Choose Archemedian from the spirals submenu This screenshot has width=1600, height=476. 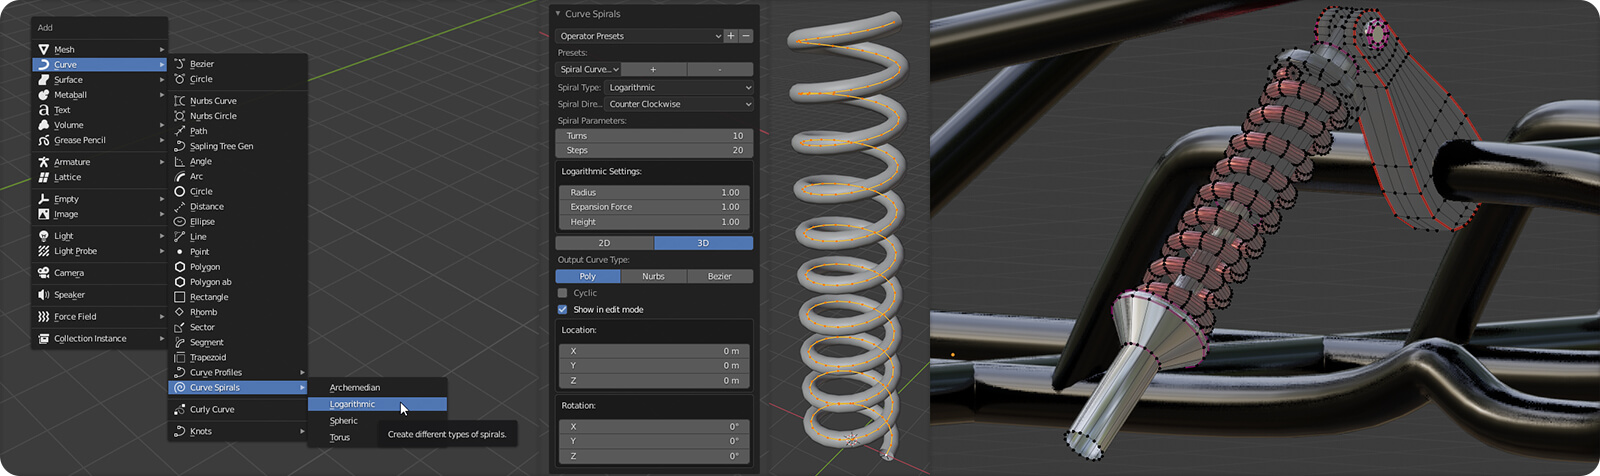pos(355,387)
